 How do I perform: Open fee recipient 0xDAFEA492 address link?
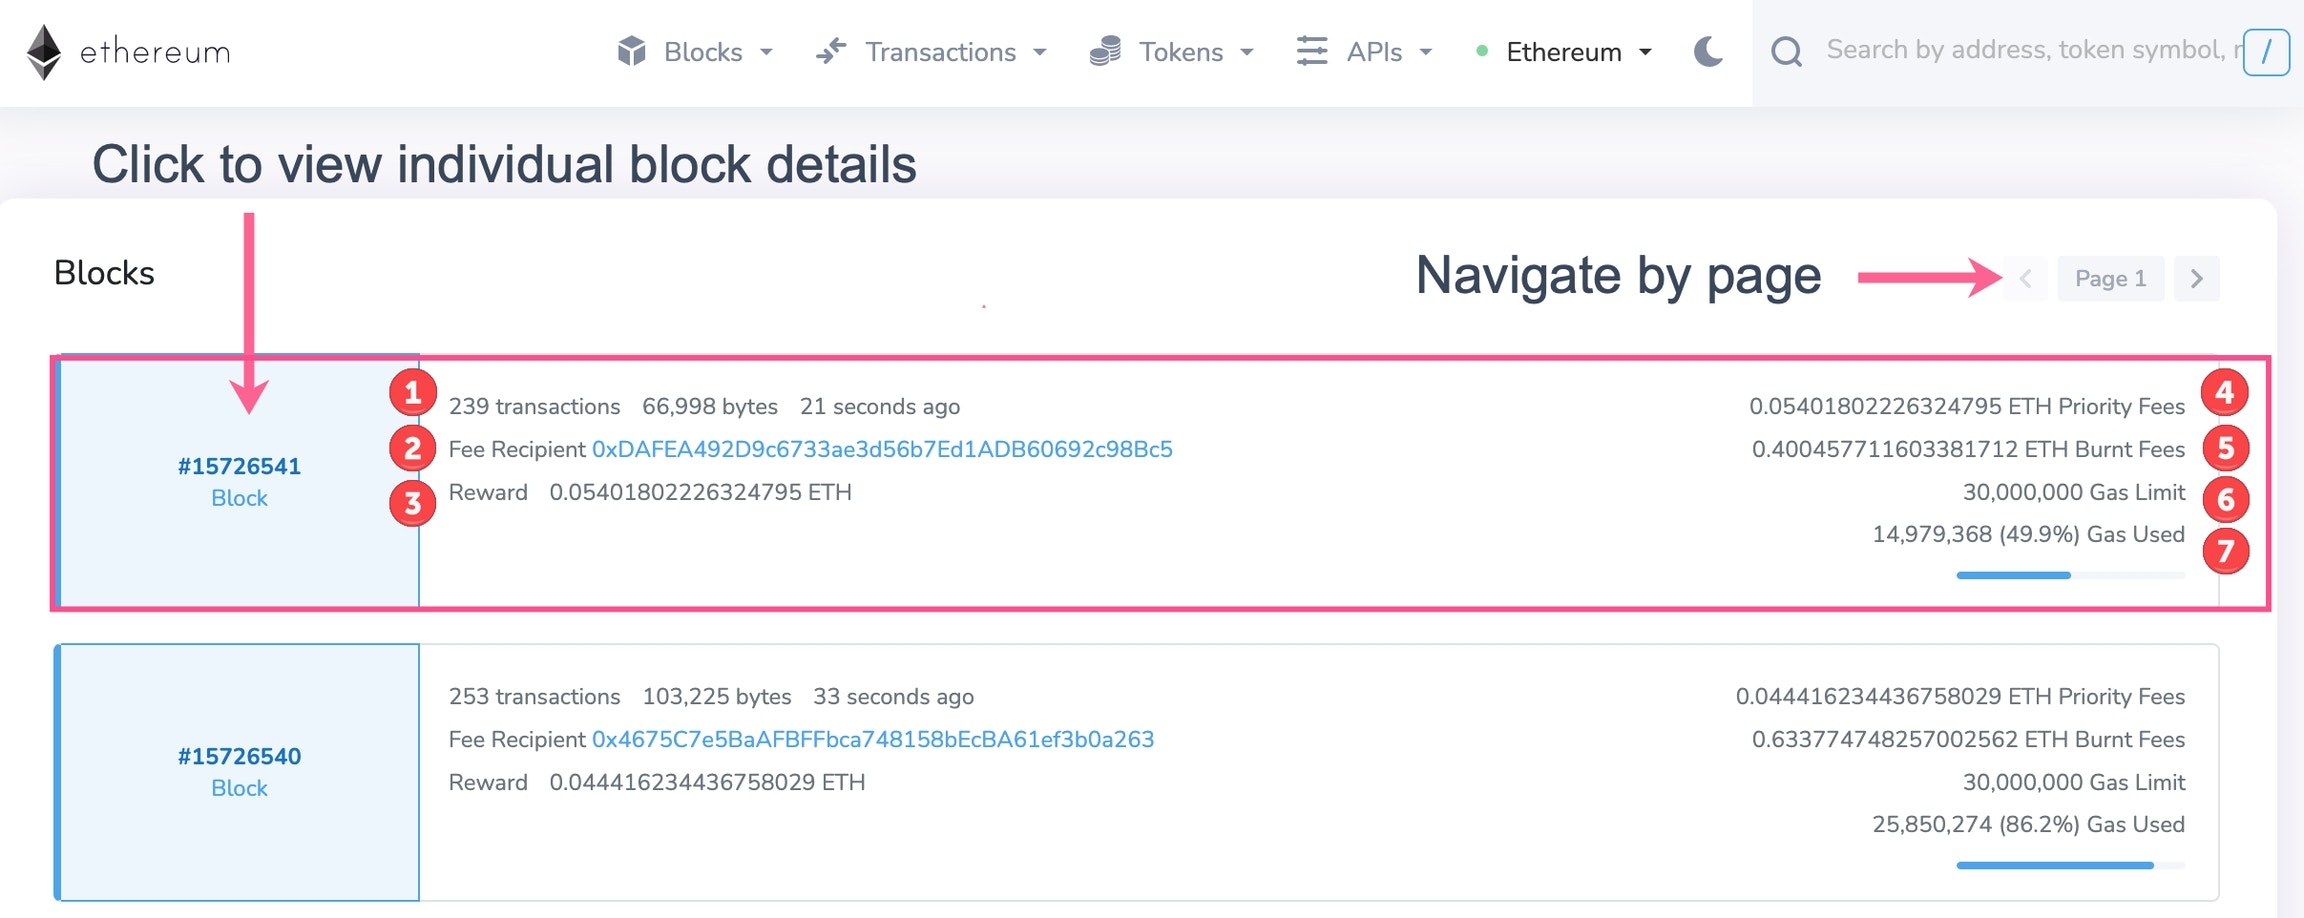[882, 449]
